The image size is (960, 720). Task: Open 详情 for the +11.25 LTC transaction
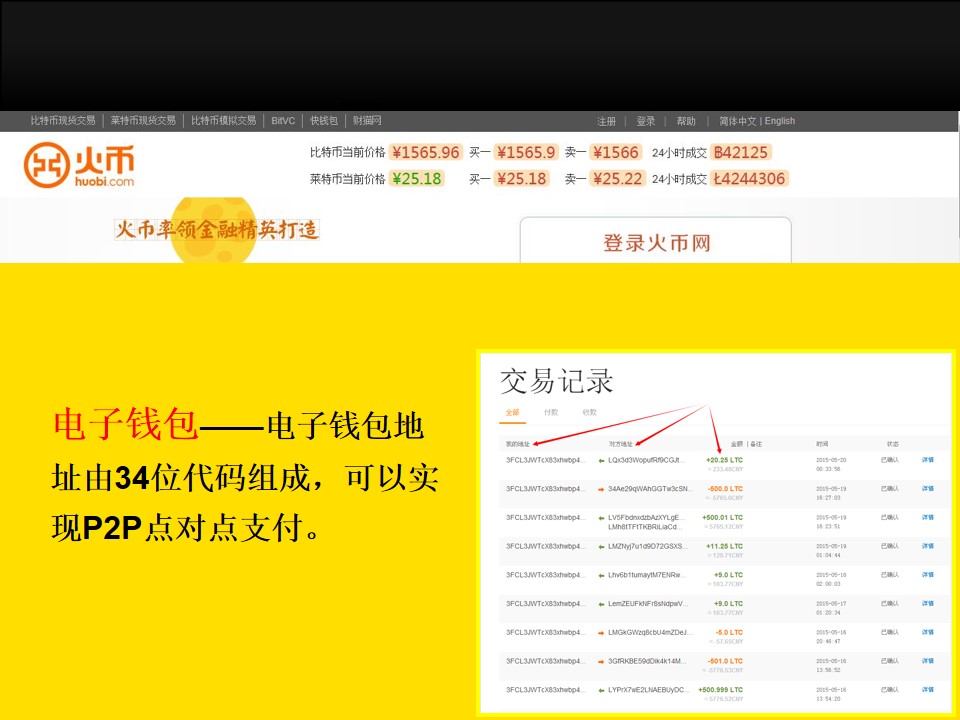(928, 546)
